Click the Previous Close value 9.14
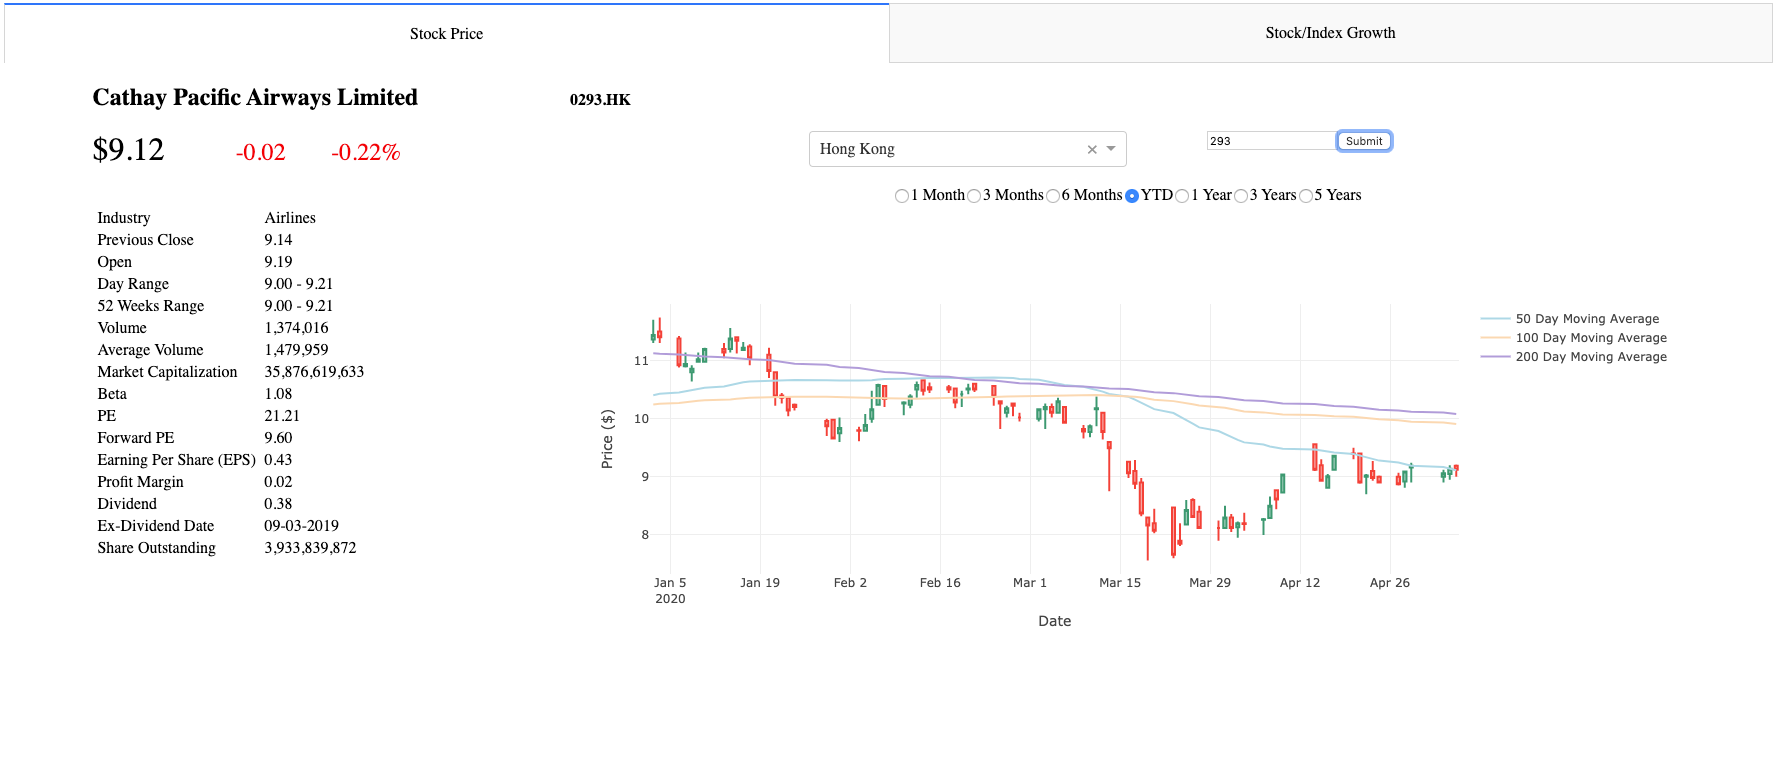The width and height of the screenshot is (1778, 779). click(278, 240)
